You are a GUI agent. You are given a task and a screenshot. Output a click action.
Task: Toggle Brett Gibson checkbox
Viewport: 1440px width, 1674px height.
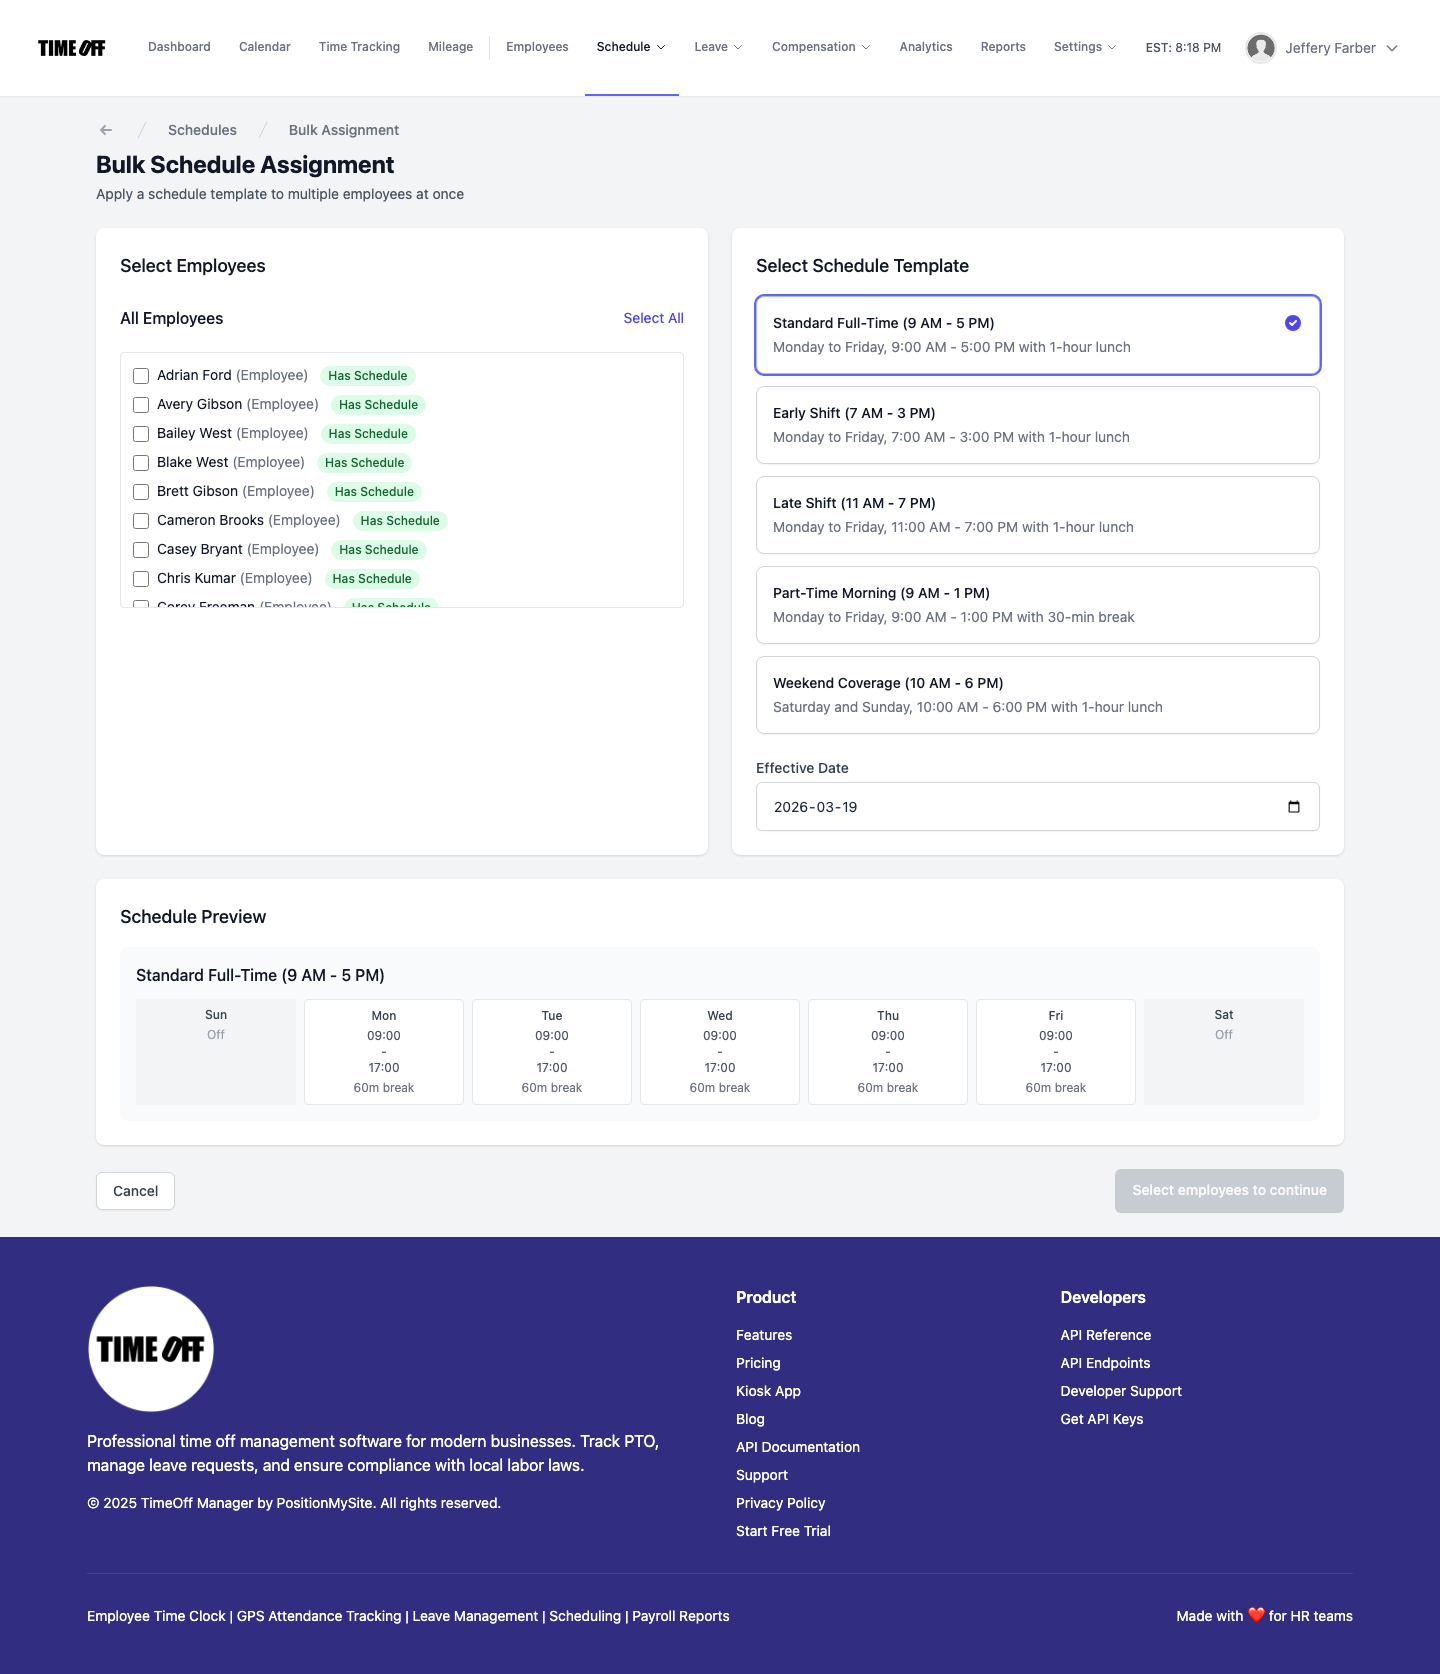coord(141,492)
